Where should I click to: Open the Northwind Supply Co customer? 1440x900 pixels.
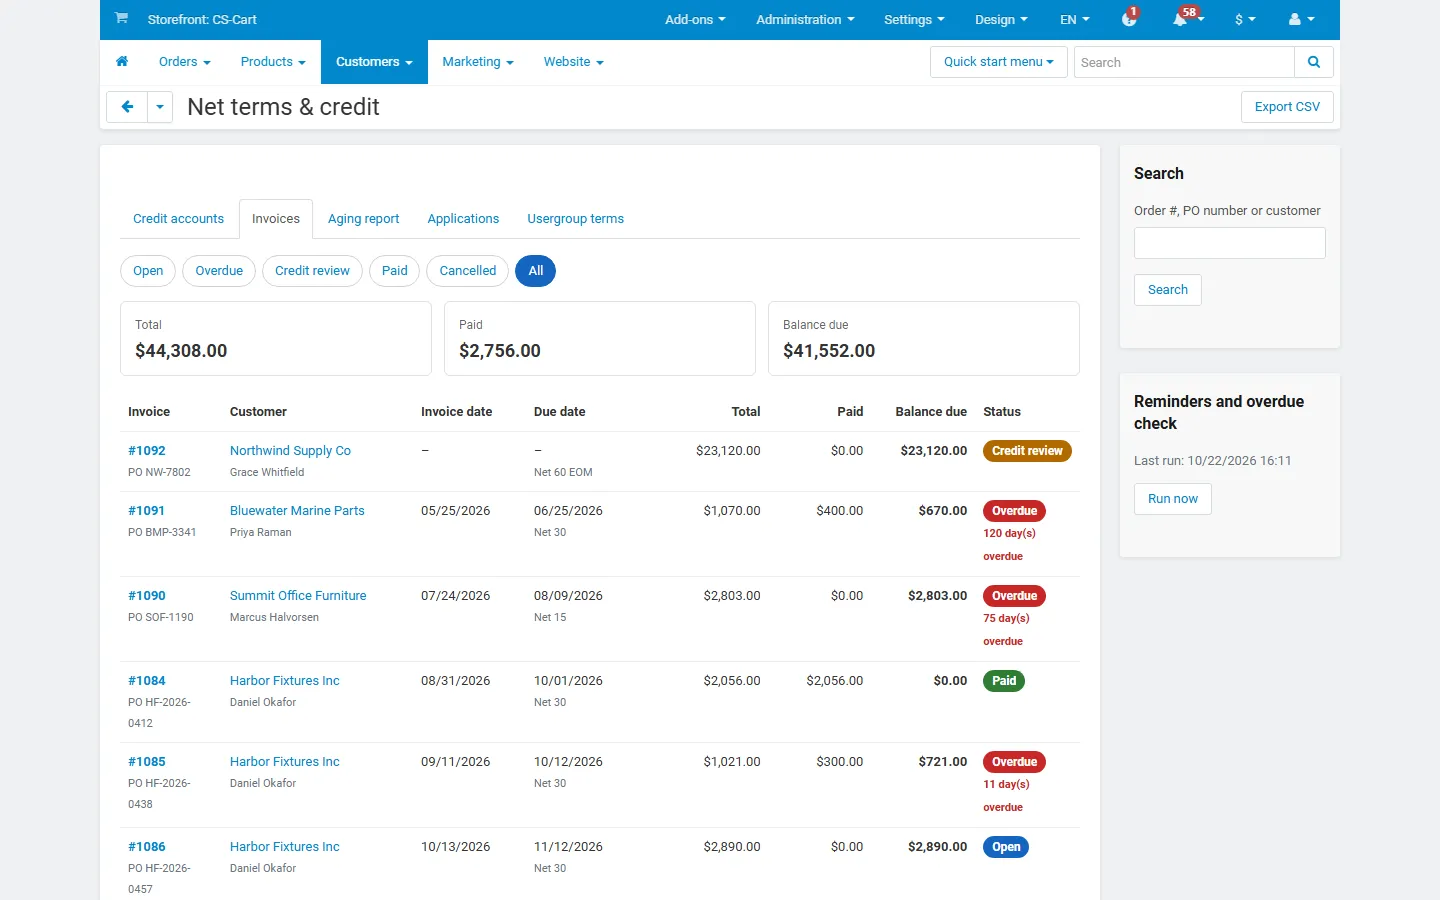pos(290,451)
